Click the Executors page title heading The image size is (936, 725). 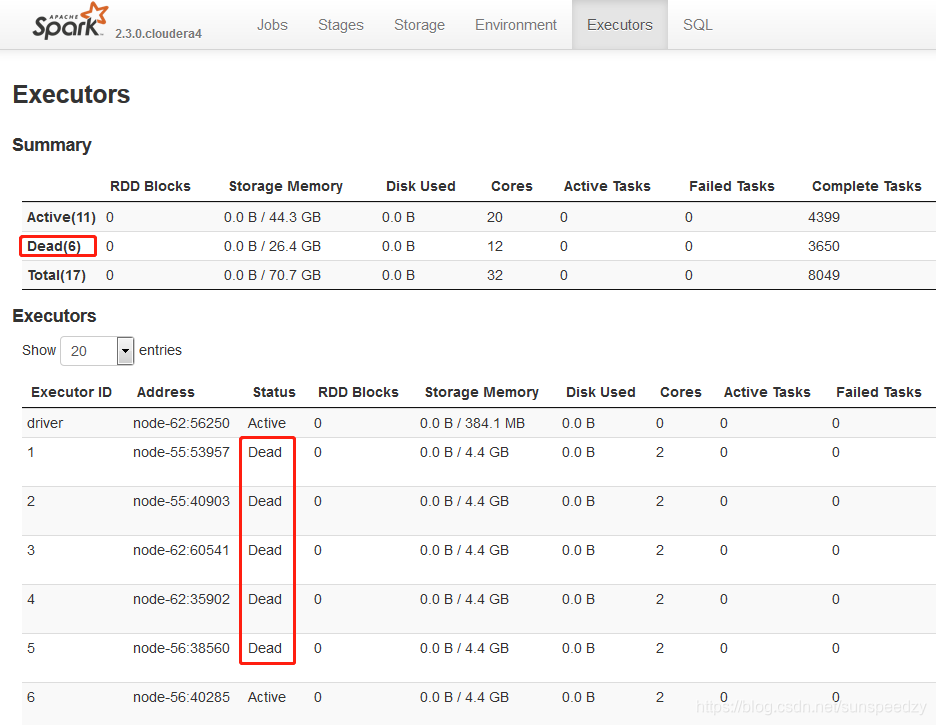(71, 94)
